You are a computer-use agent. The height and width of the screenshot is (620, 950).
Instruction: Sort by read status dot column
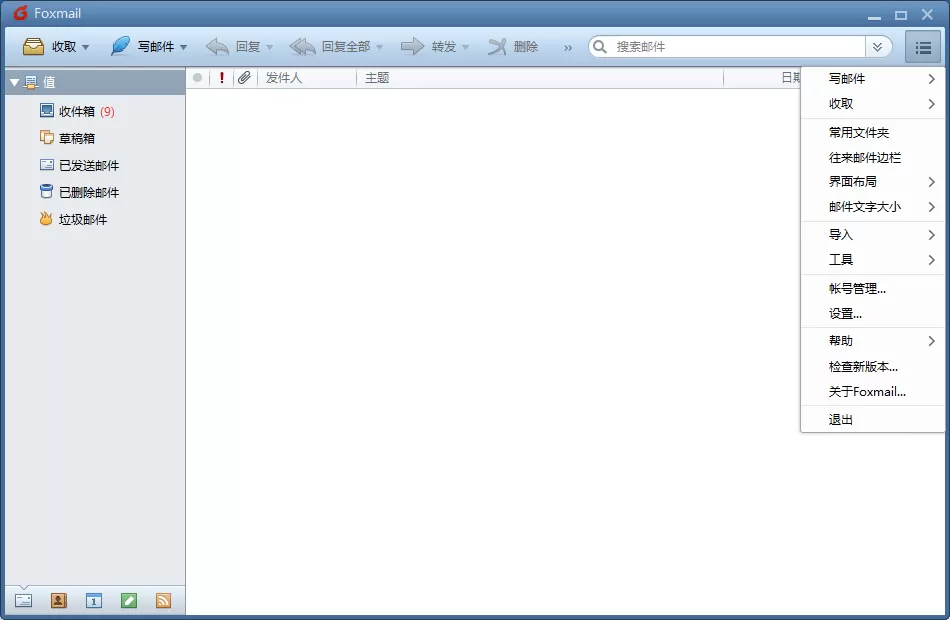click(198, 78)
